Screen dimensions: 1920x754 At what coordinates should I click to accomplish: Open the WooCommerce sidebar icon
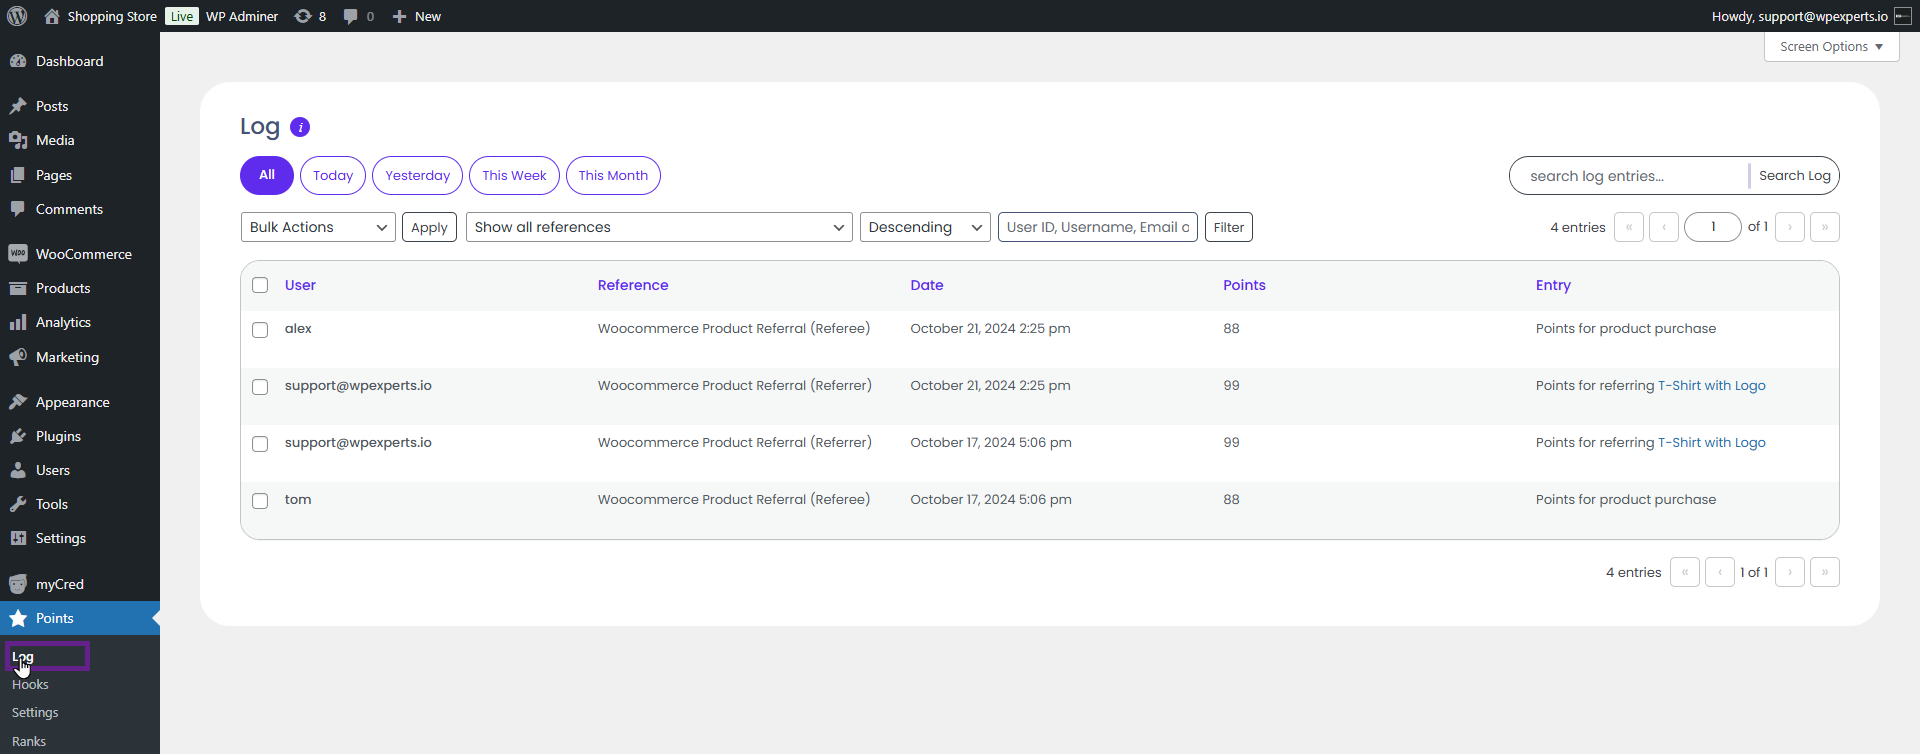click(x=18, y=254)
